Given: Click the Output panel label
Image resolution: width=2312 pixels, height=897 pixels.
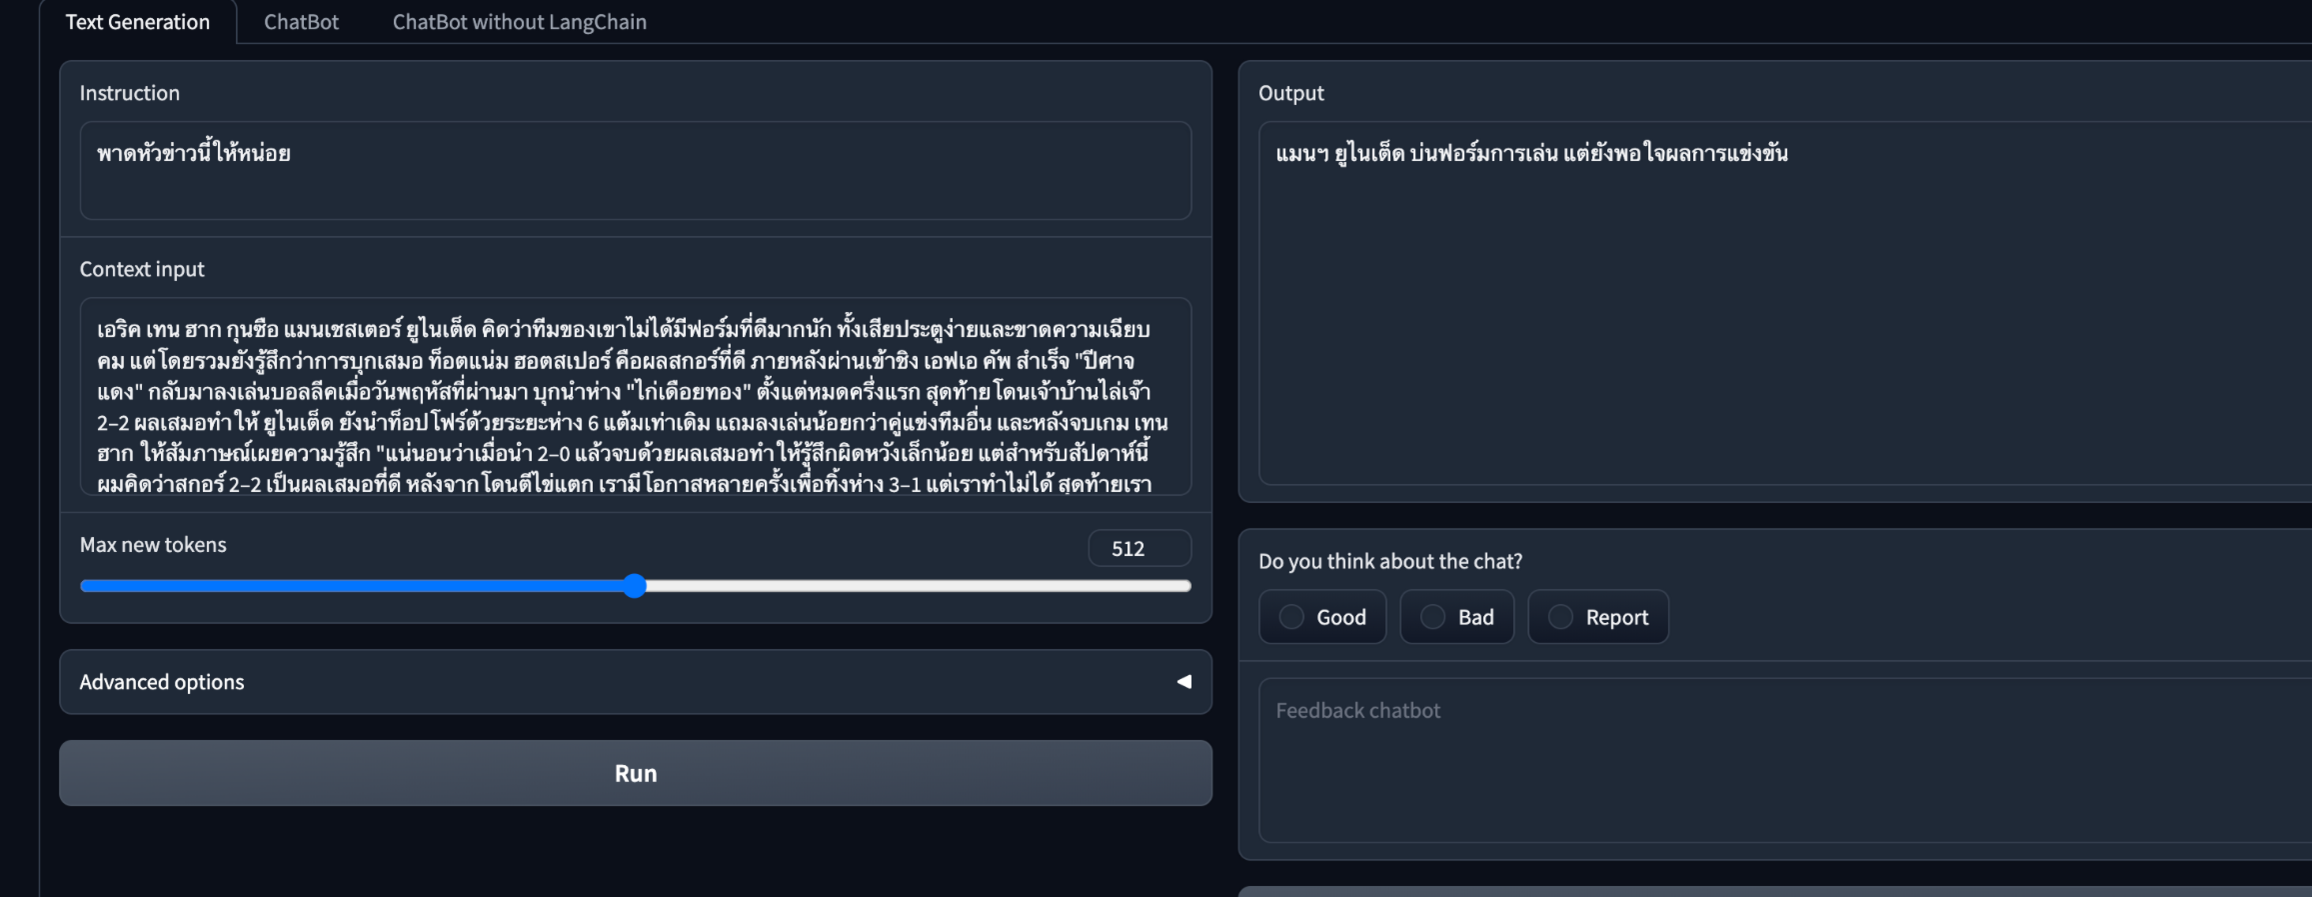Looking at the screenshot, I should coord(1291,92).
